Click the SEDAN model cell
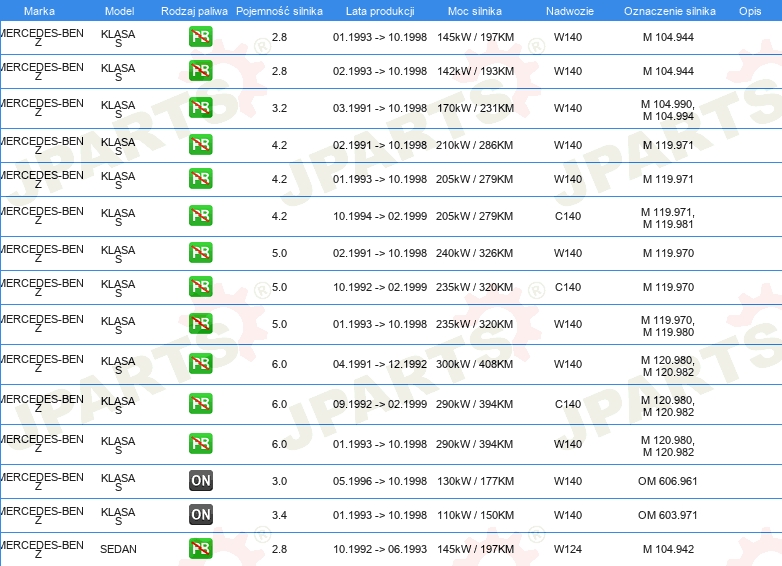782x566 pixels. pos(118,549)
